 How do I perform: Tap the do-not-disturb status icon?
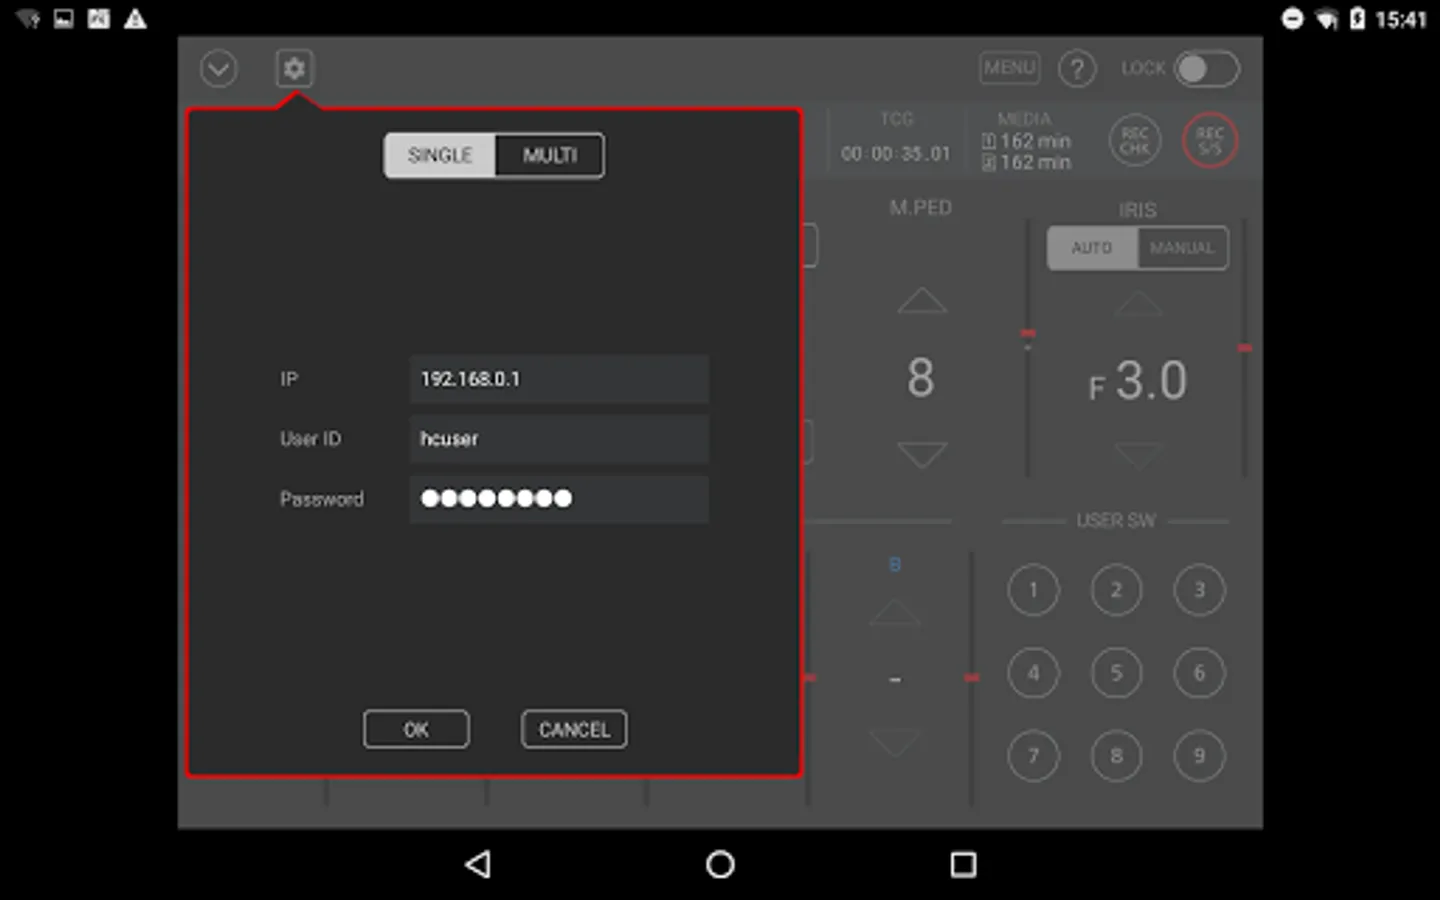pyautogui.click(x=1292, y=19)
